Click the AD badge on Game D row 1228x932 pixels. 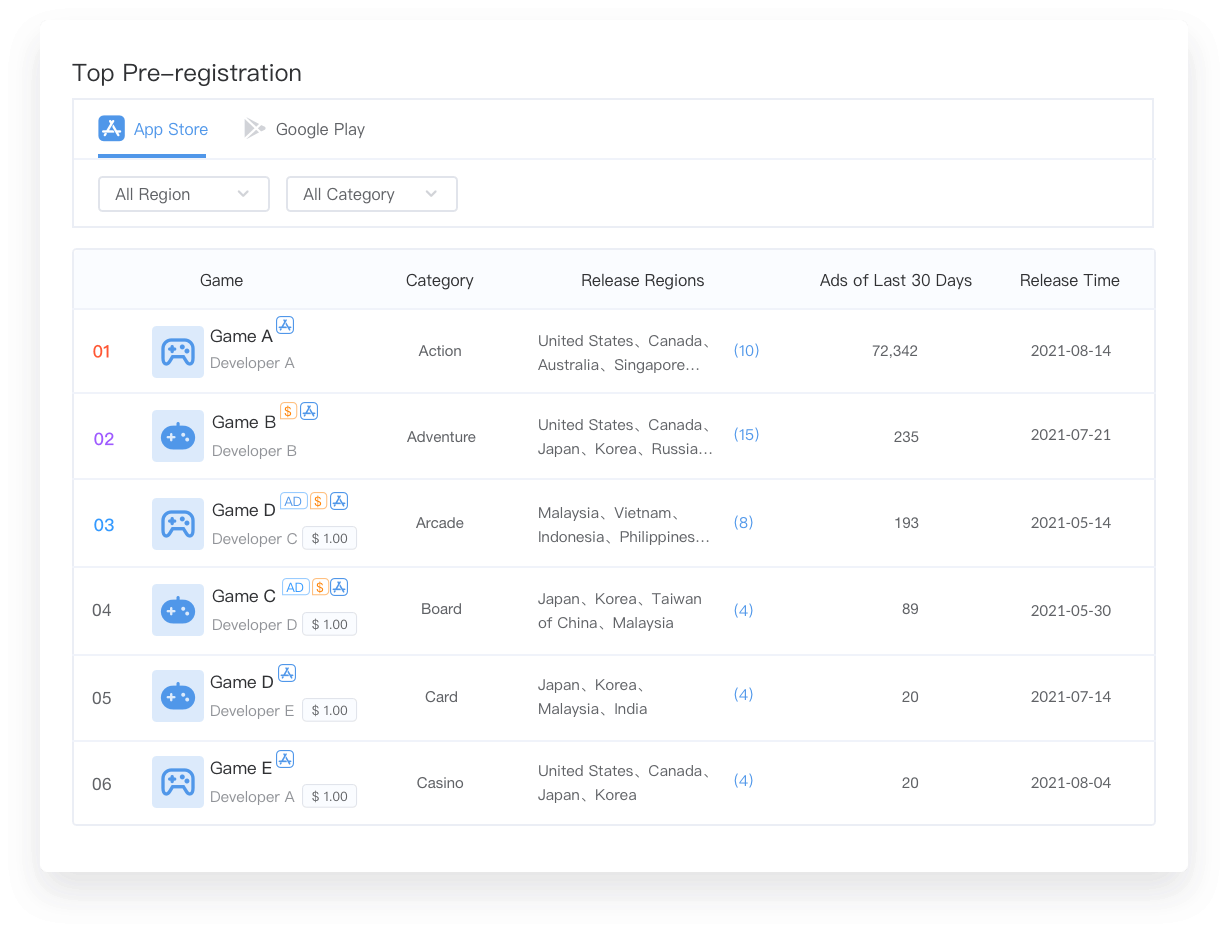click(293, 501)
